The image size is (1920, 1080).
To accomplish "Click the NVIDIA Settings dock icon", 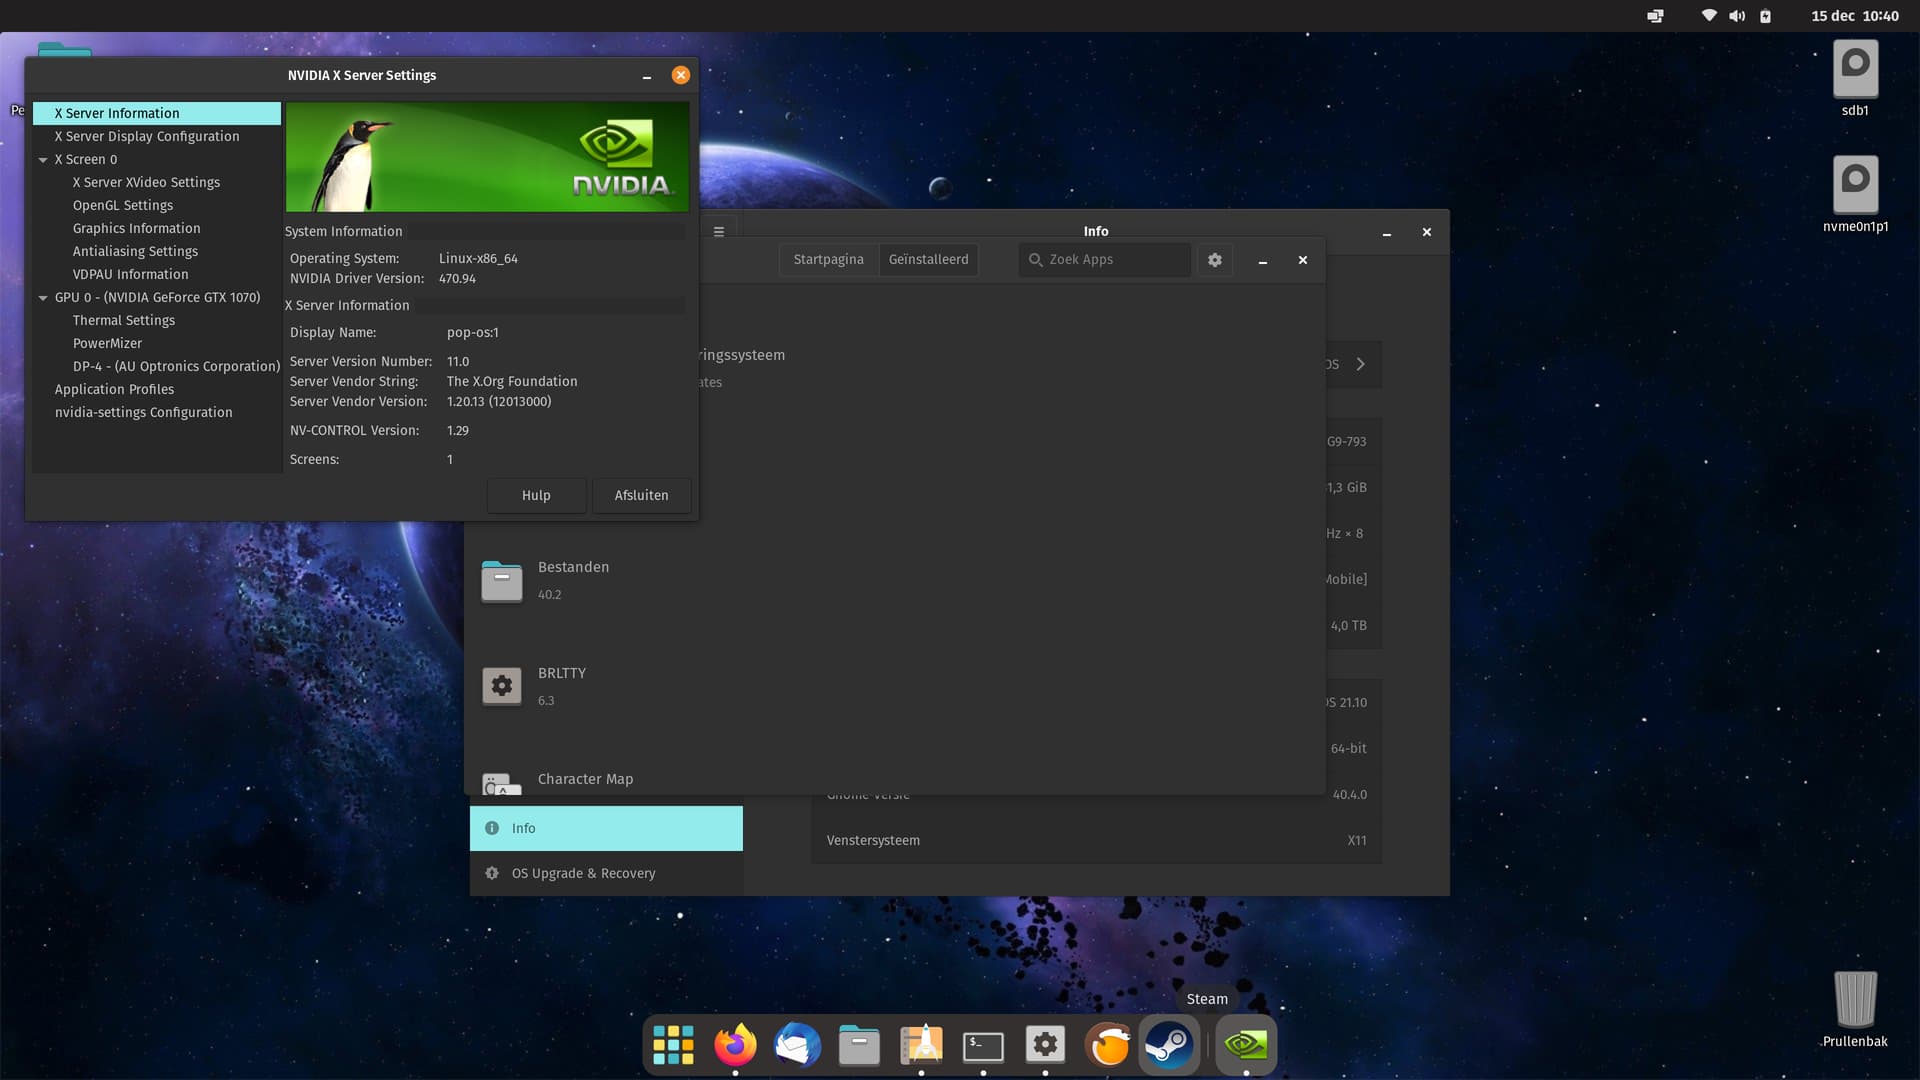I will (x=1246, y=1045).
